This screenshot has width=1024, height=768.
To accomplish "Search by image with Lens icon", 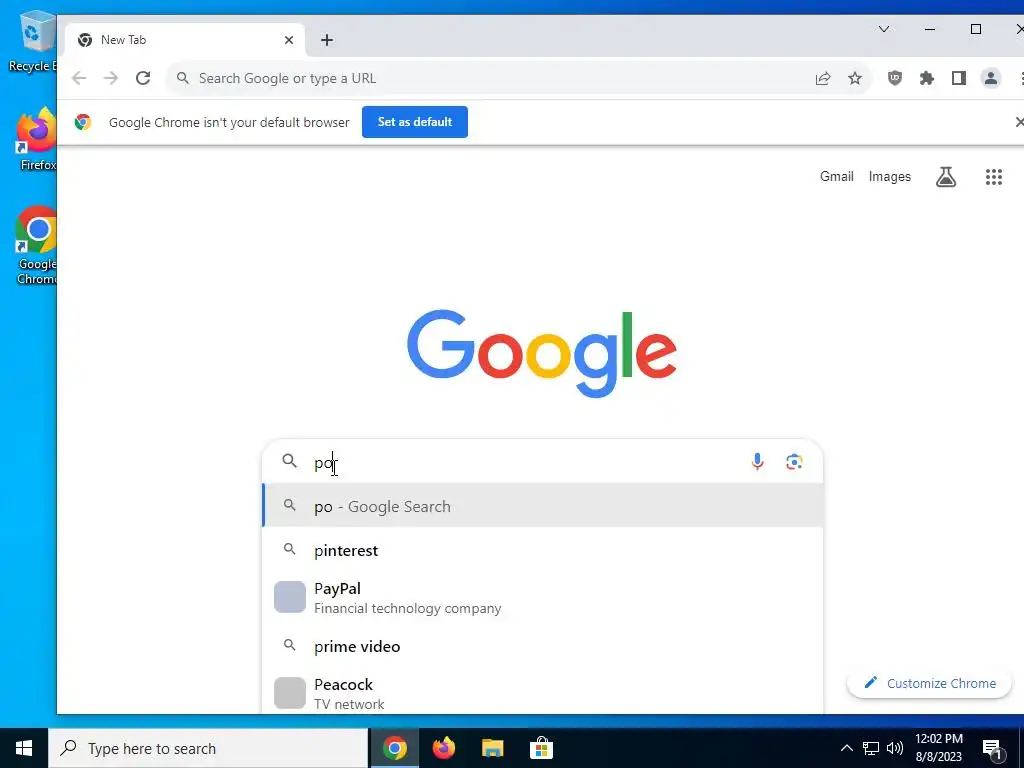I will coord(794,462).
